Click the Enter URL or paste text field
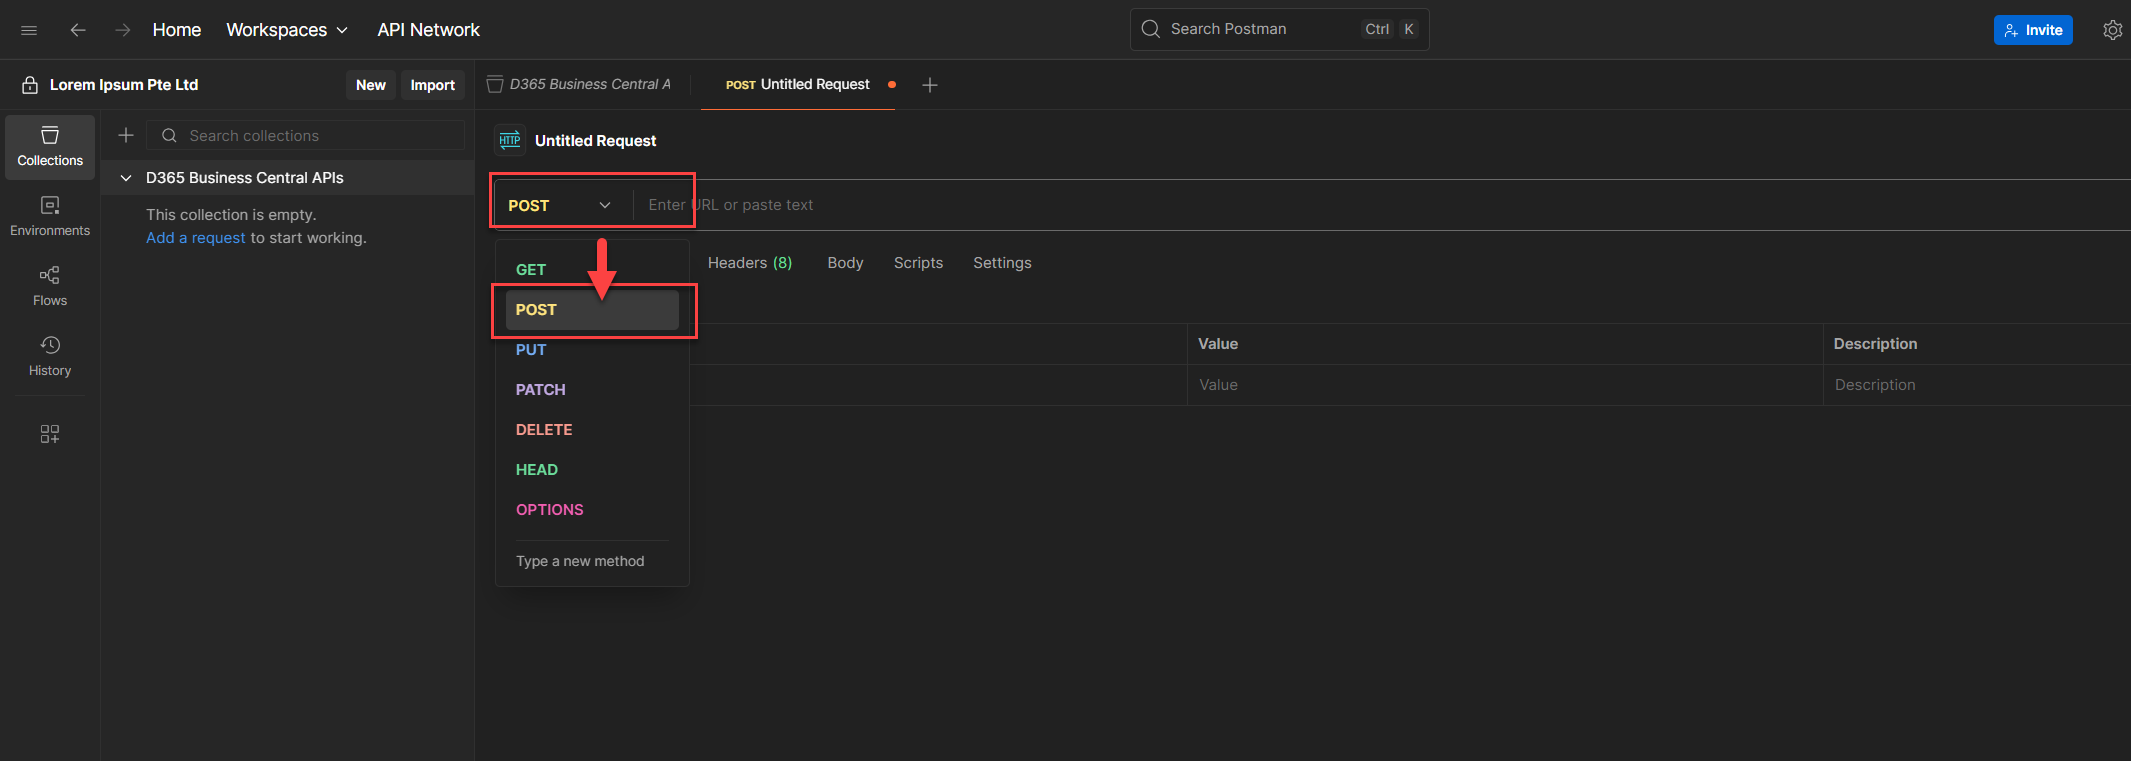2131x761 pixels. 1382,205
